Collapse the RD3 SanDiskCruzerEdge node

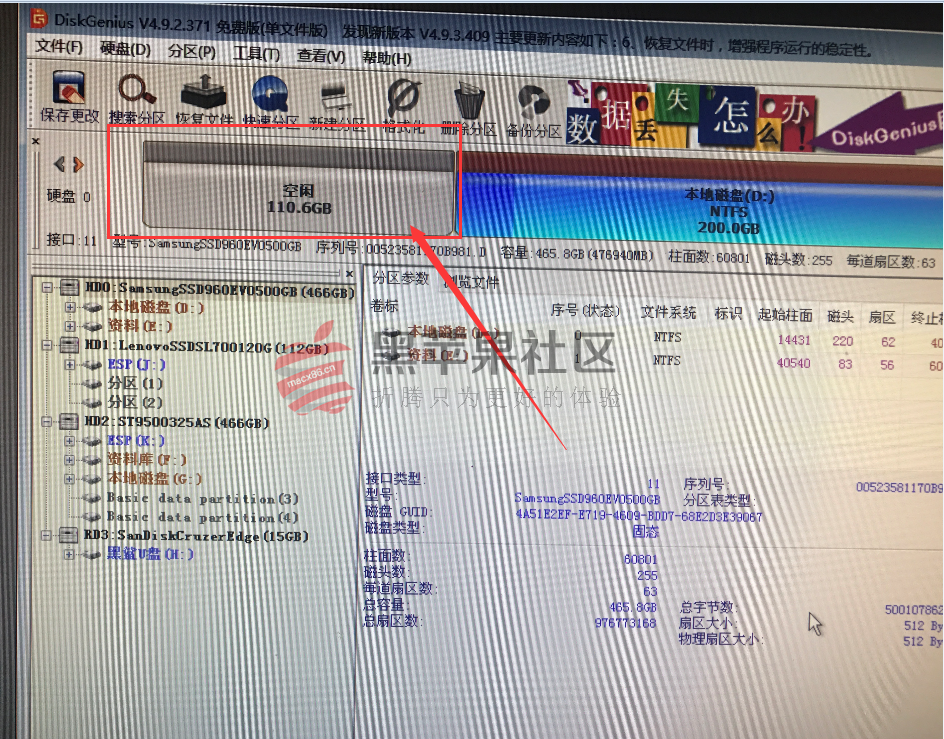(x=46, y=535)
